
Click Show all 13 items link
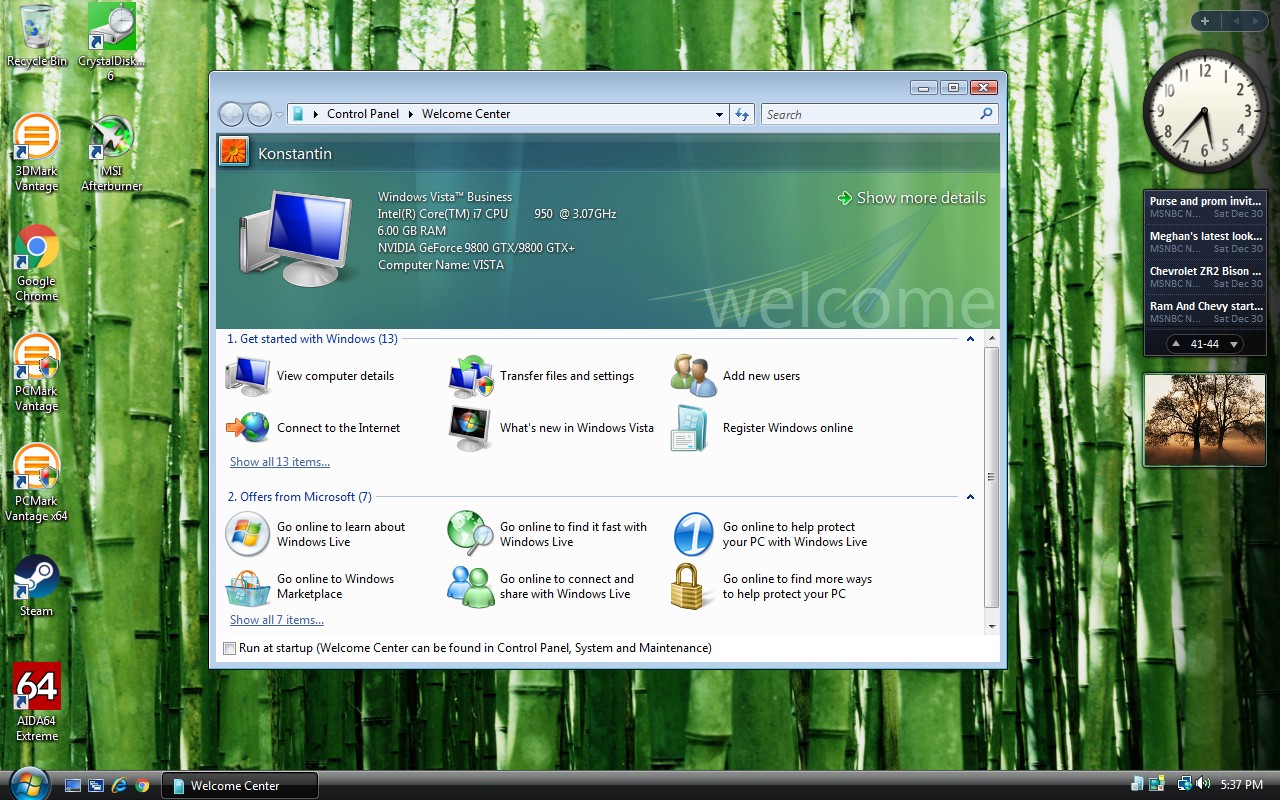click(280, 462)
